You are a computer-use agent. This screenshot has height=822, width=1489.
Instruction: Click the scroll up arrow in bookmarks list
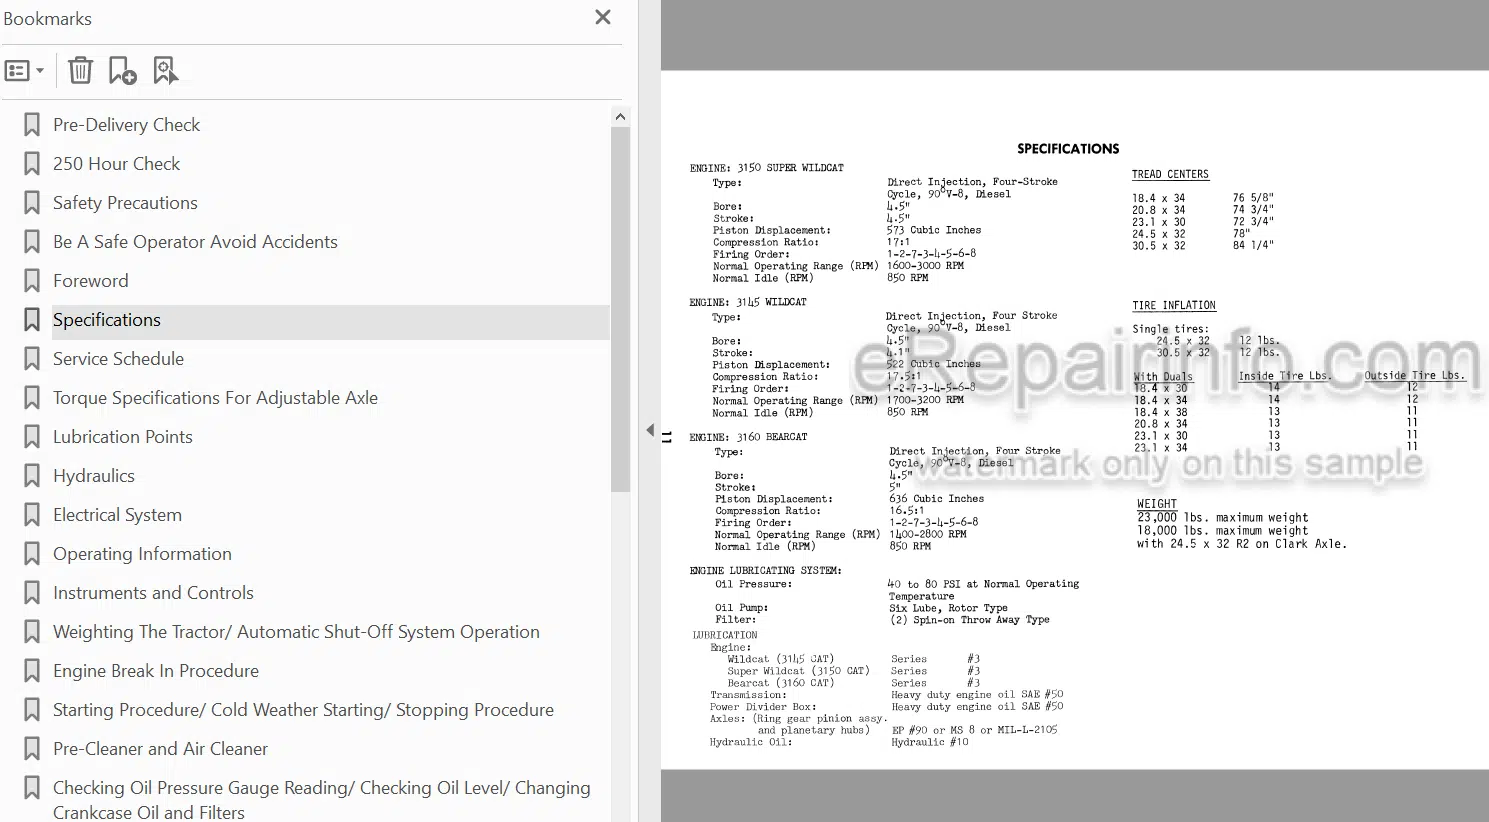pos(620,117)
